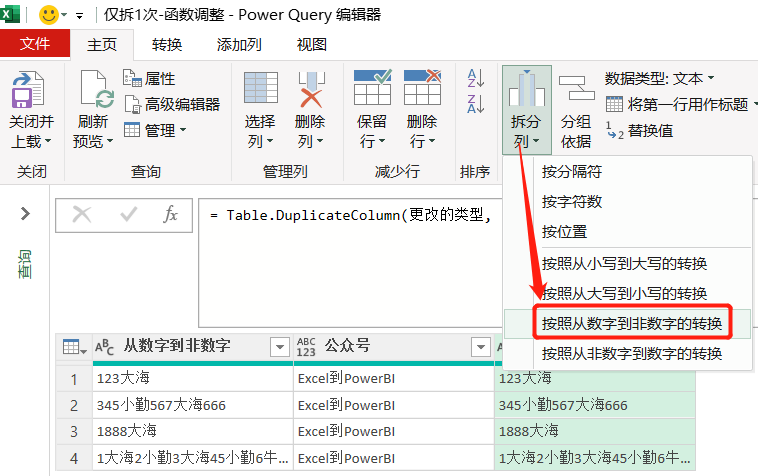
Task: Open filter dropdown of 公众号 column
Action: coord(481,346)
